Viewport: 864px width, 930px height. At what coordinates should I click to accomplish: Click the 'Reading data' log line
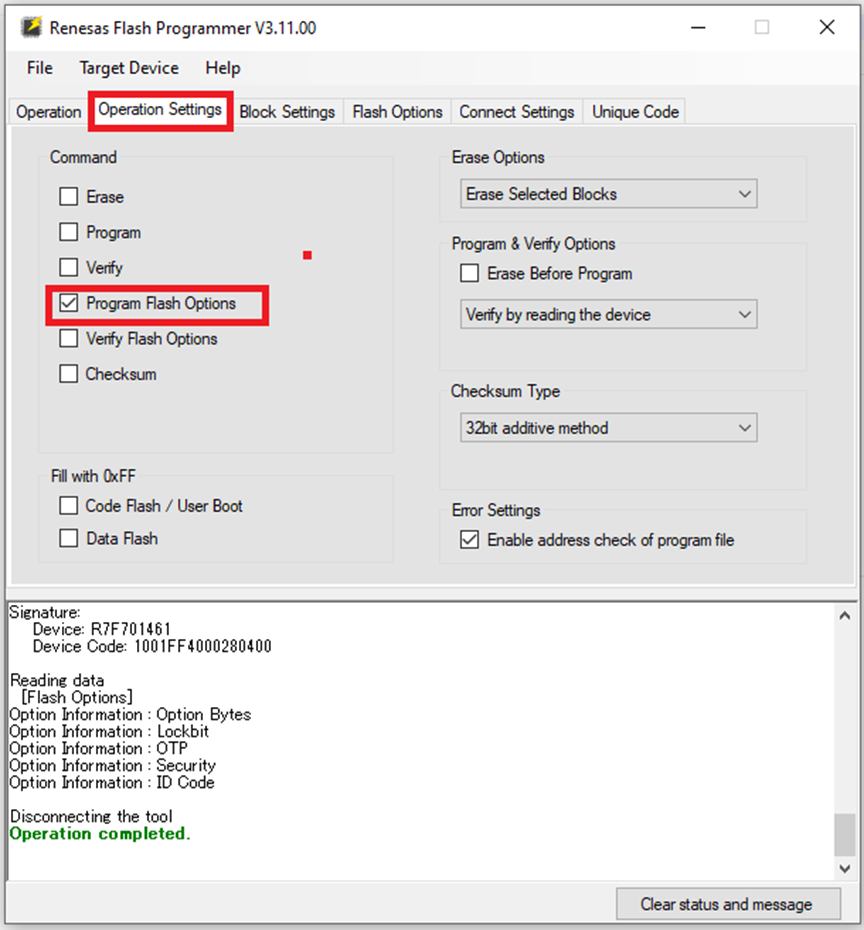[x=57, y=680]
